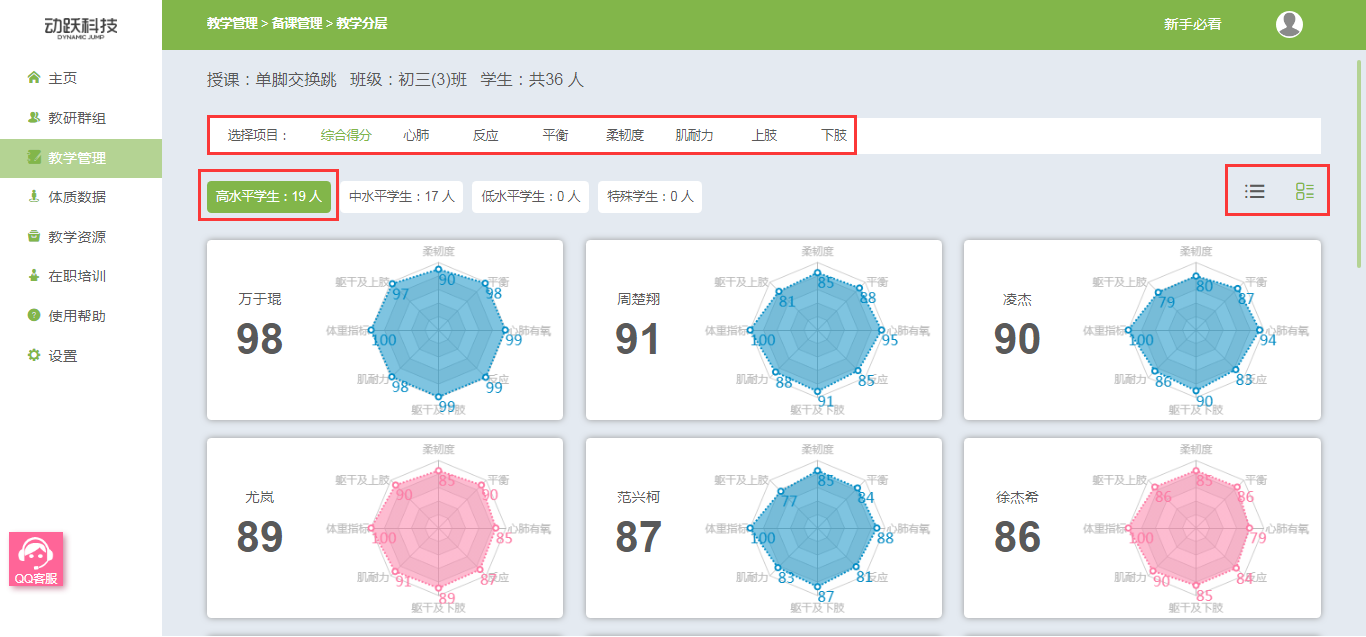Select the 下肢 project filter

(834, 135)
